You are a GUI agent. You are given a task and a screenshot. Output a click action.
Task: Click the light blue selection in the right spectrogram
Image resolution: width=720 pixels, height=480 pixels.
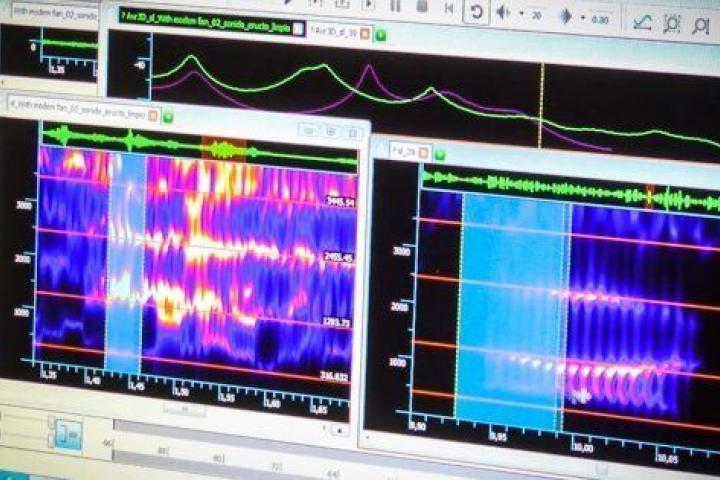(x=512, y=300)
